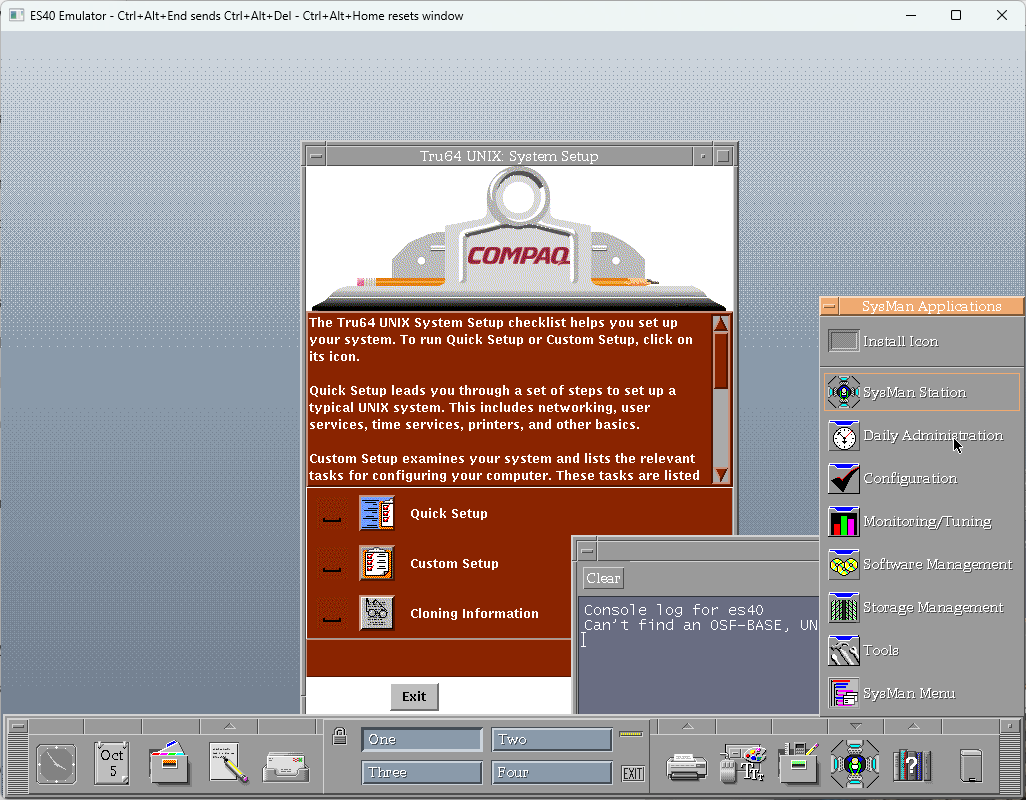Open the SysMan Applications subpanel window menu
This screenshot has height=800, width=1026.
pyautogui.click(x=830, y=306)
